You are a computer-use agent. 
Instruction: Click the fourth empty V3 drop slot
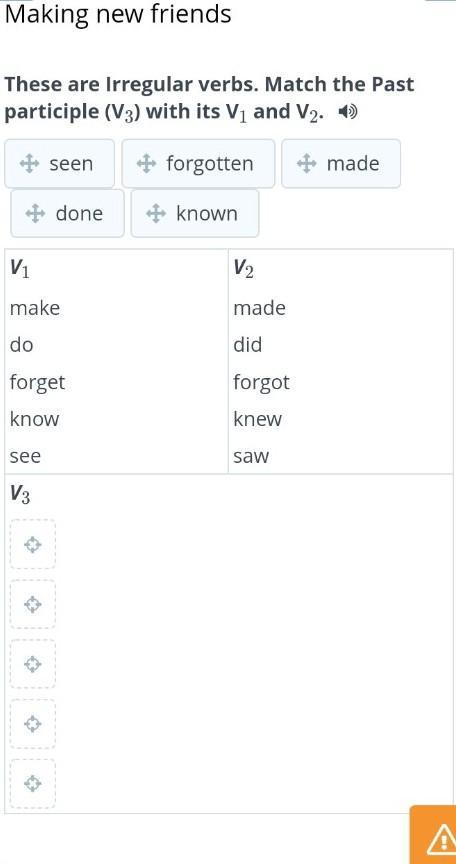[x=32, y=723]
